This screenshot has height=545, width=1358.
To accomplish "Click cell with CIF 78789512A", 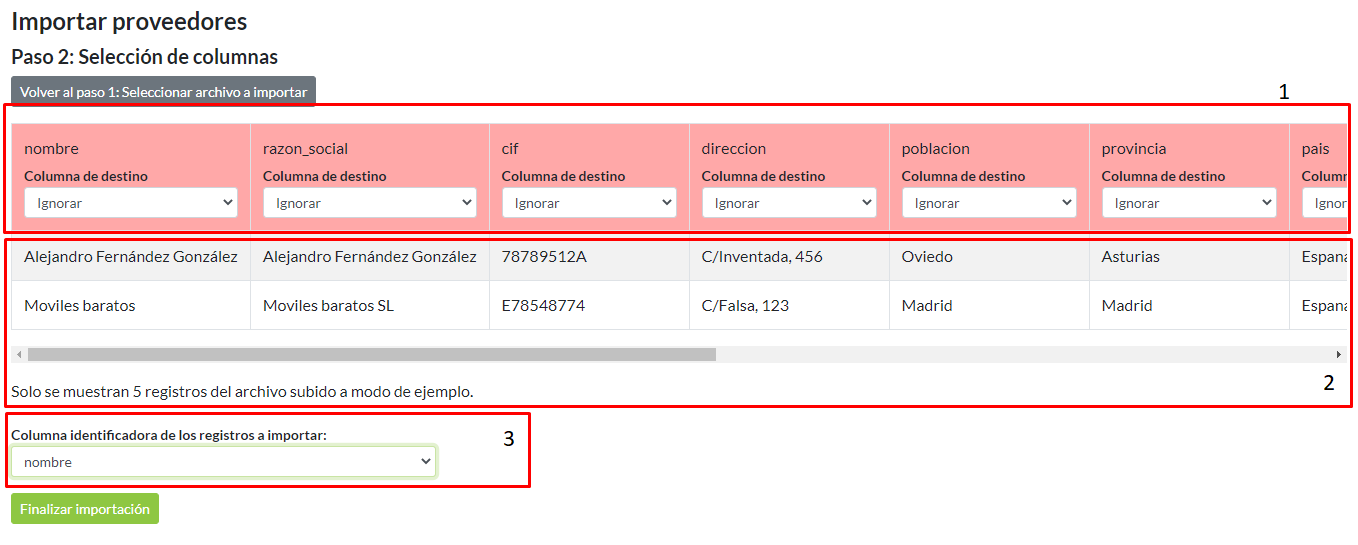I will (x=544, y=257).
